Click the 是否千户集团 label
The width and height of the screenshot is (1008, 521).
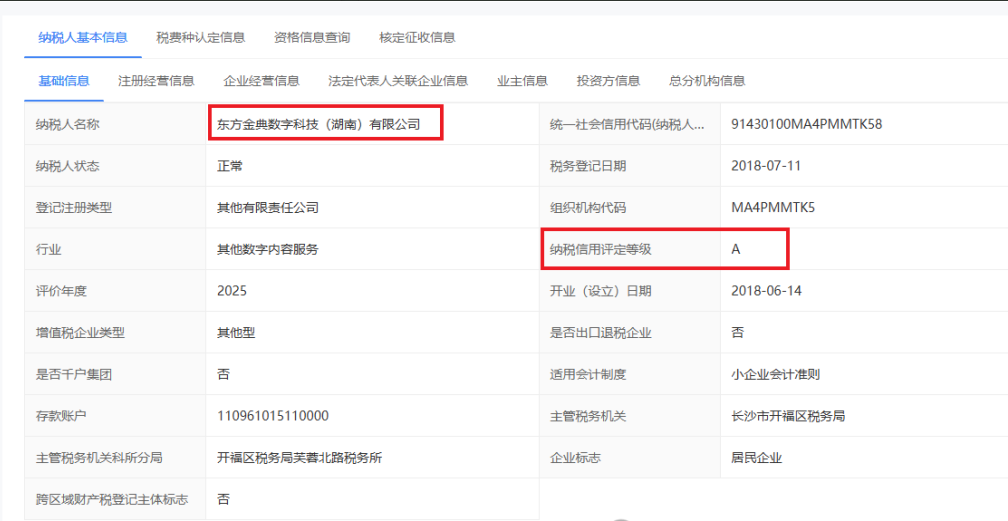(74, 374)
